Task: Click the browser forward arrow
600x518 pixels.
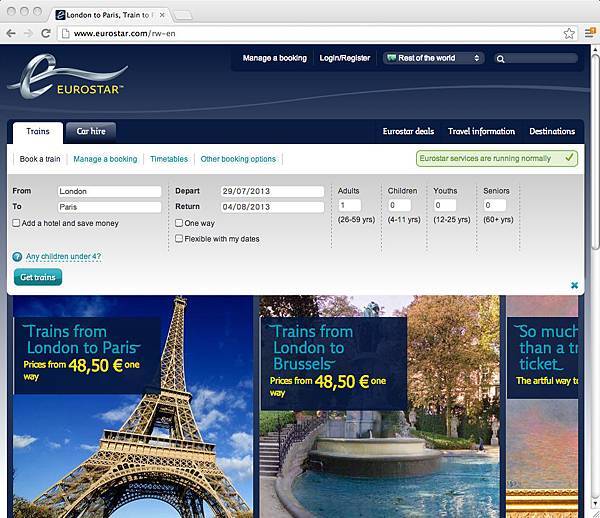Action: (x=28, y=34)
